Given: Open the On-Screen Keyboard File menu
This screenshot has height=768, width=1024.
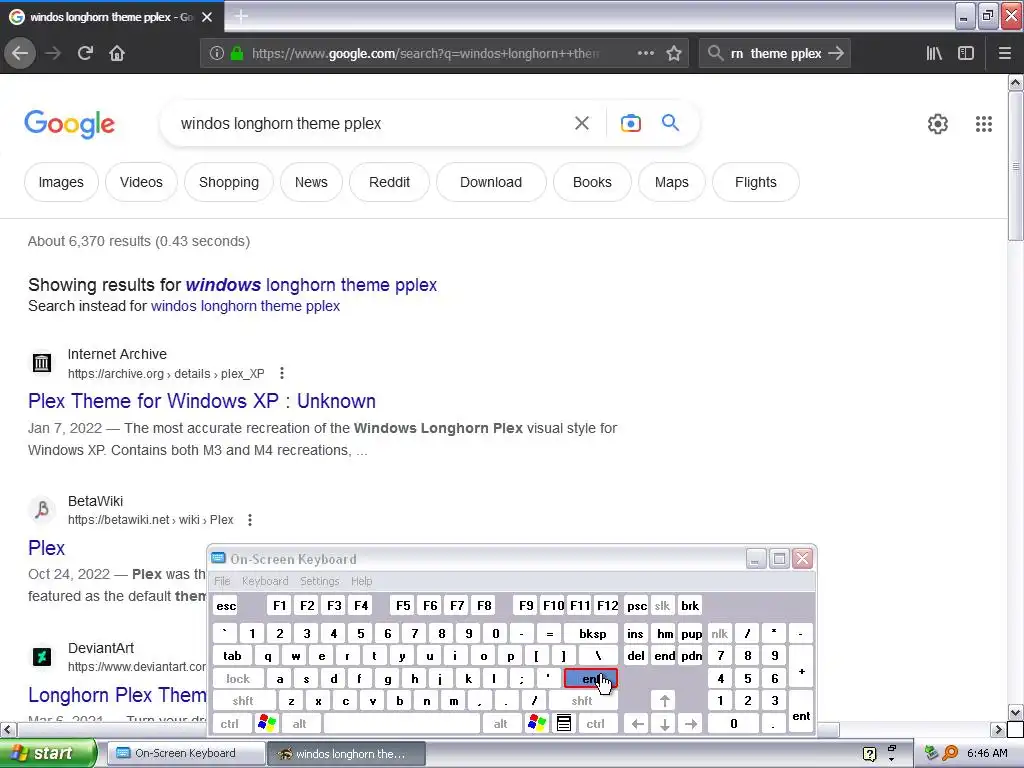Looking at the screenshot, I should (222, 581).
